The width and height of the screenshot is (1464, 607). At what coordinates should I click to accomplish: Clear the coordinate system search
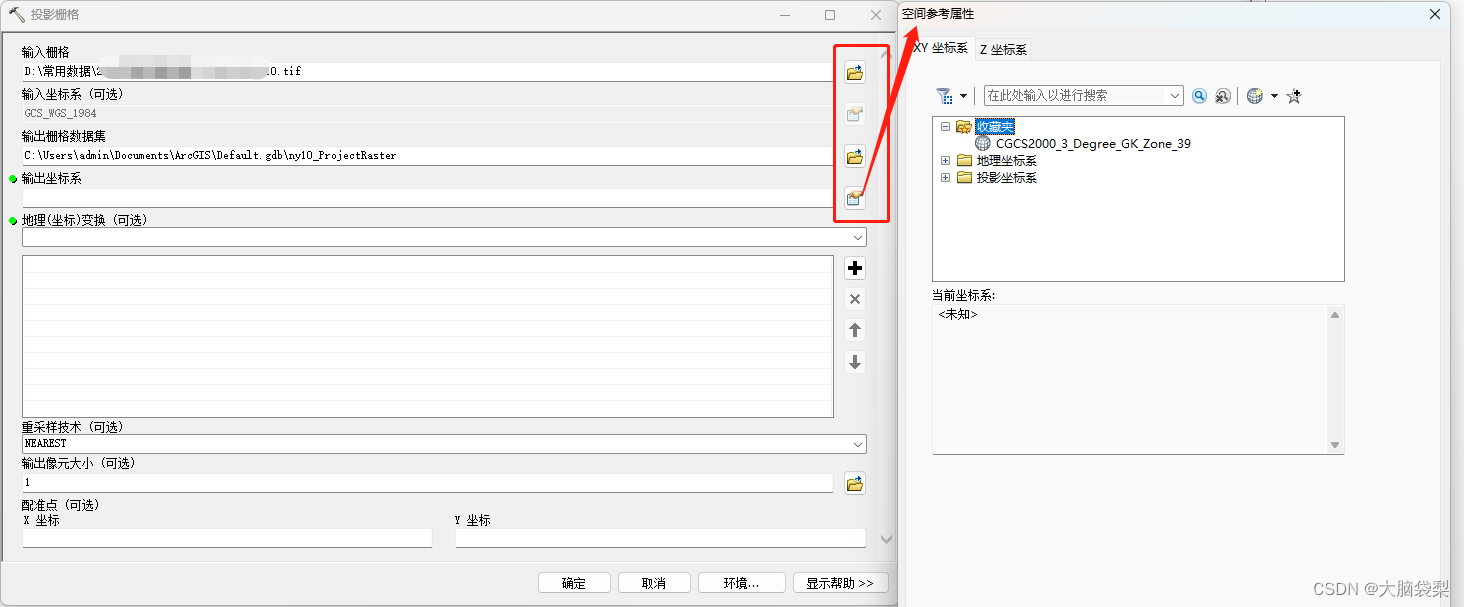coord(1222,96)
